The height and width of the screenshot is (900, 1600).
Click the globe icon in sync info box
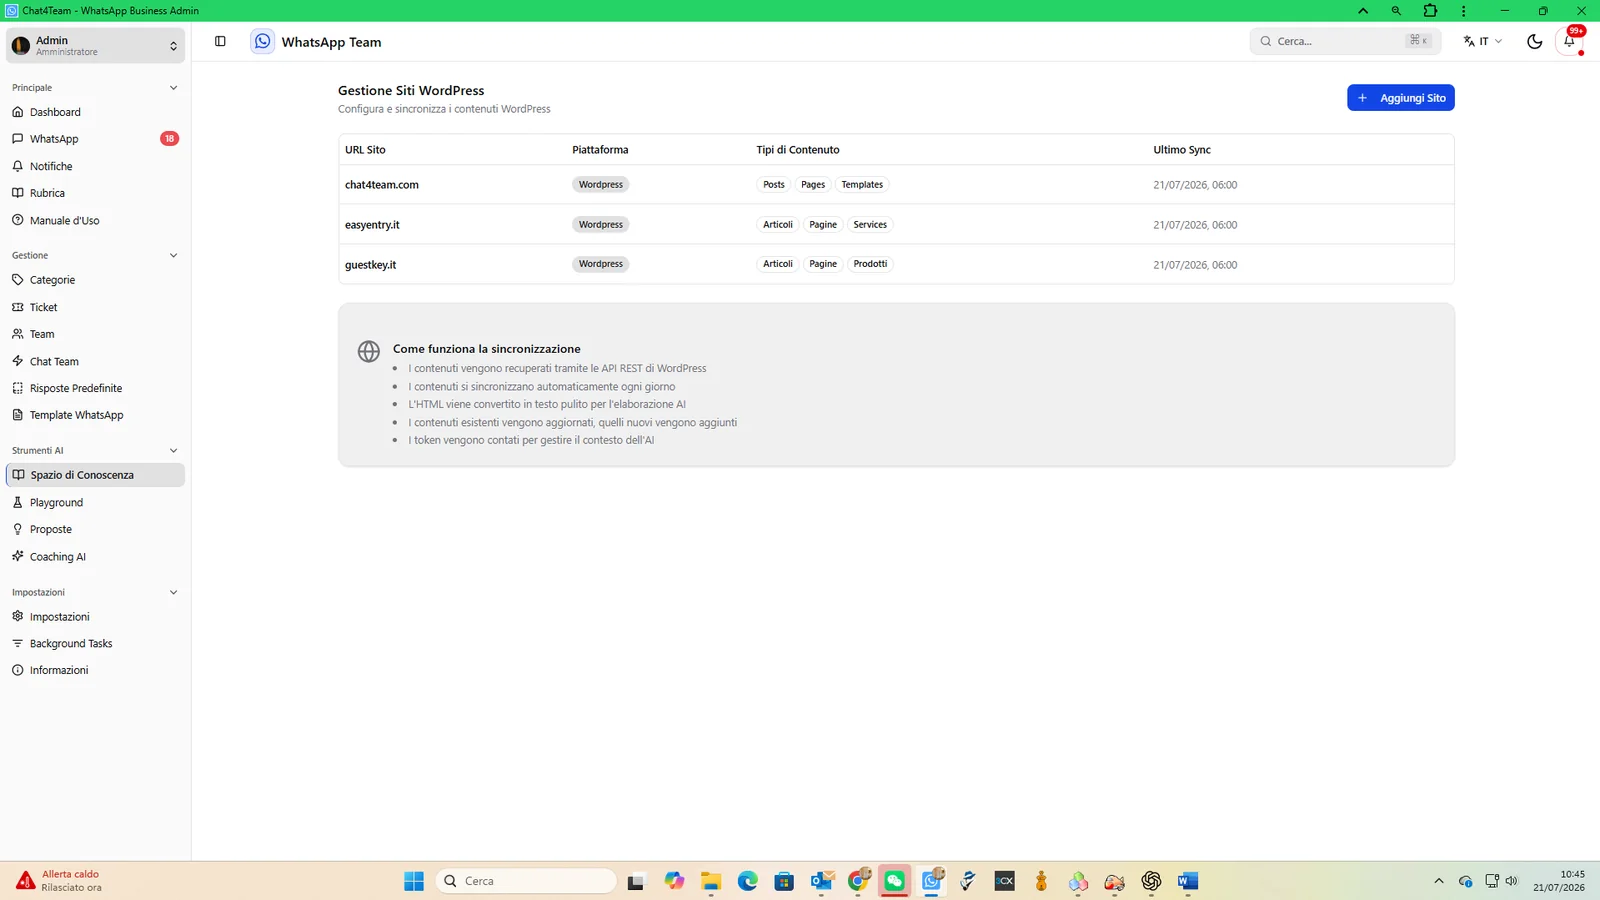click(x=369, y=352)
